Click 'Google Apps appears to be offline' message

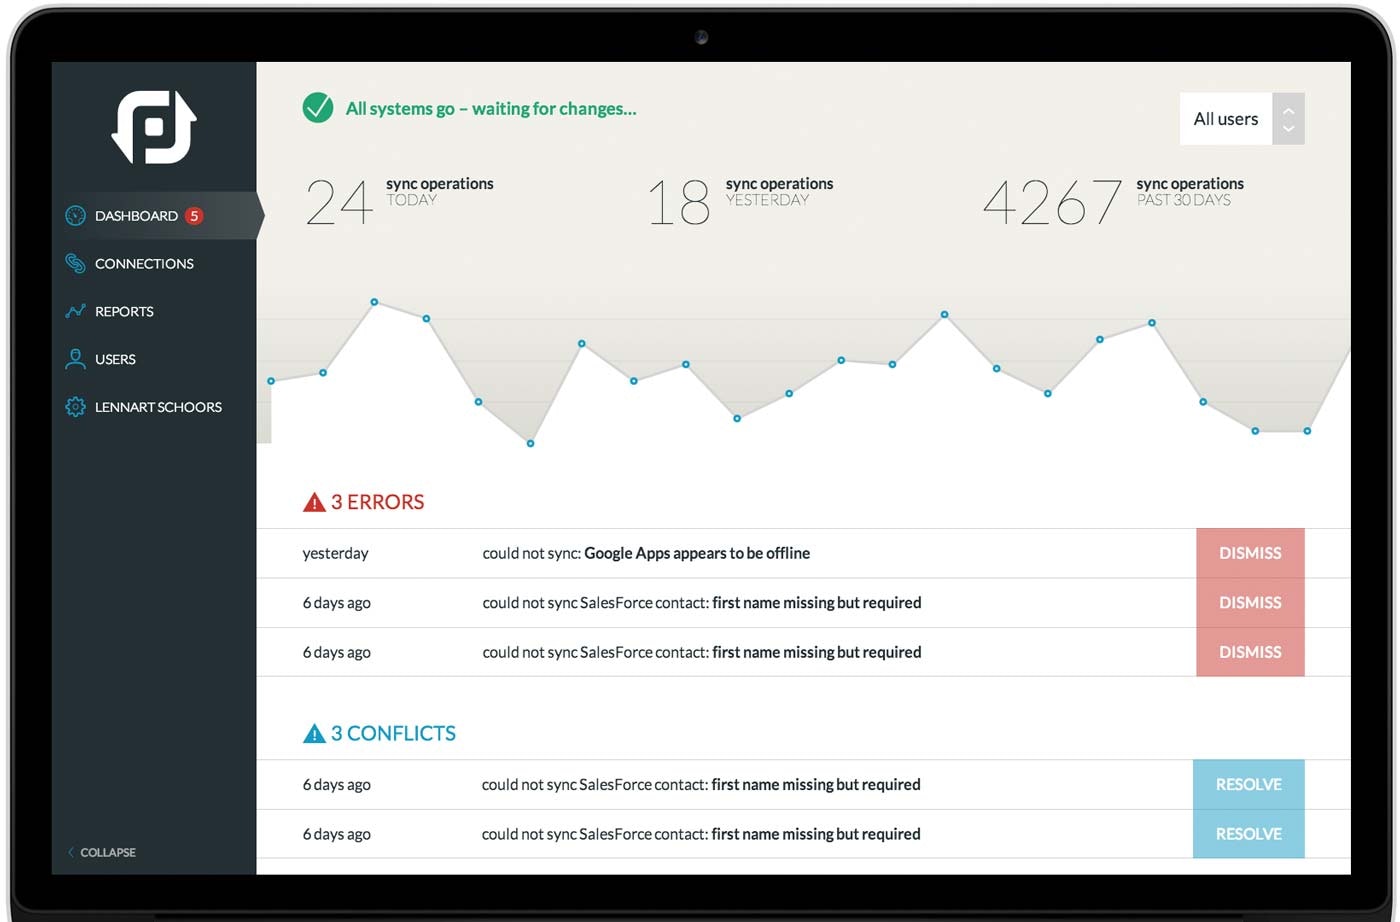[x=697, y=553]
